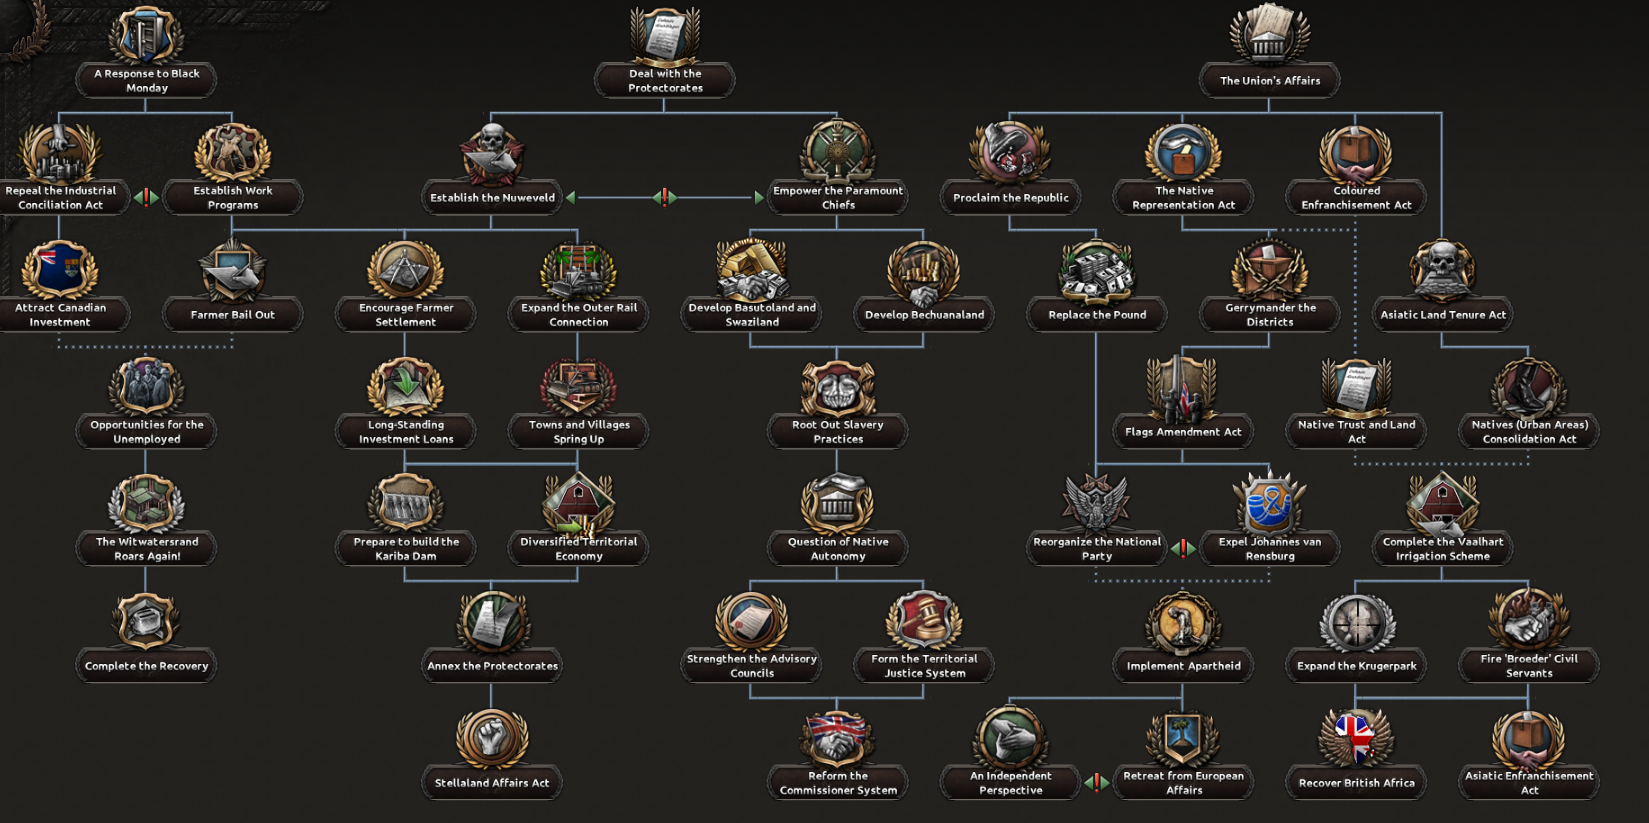Screen dimensions: 1649x823
Task: Click exclusivity marker beside Retreat from European Affairs
Action: 1097,783
